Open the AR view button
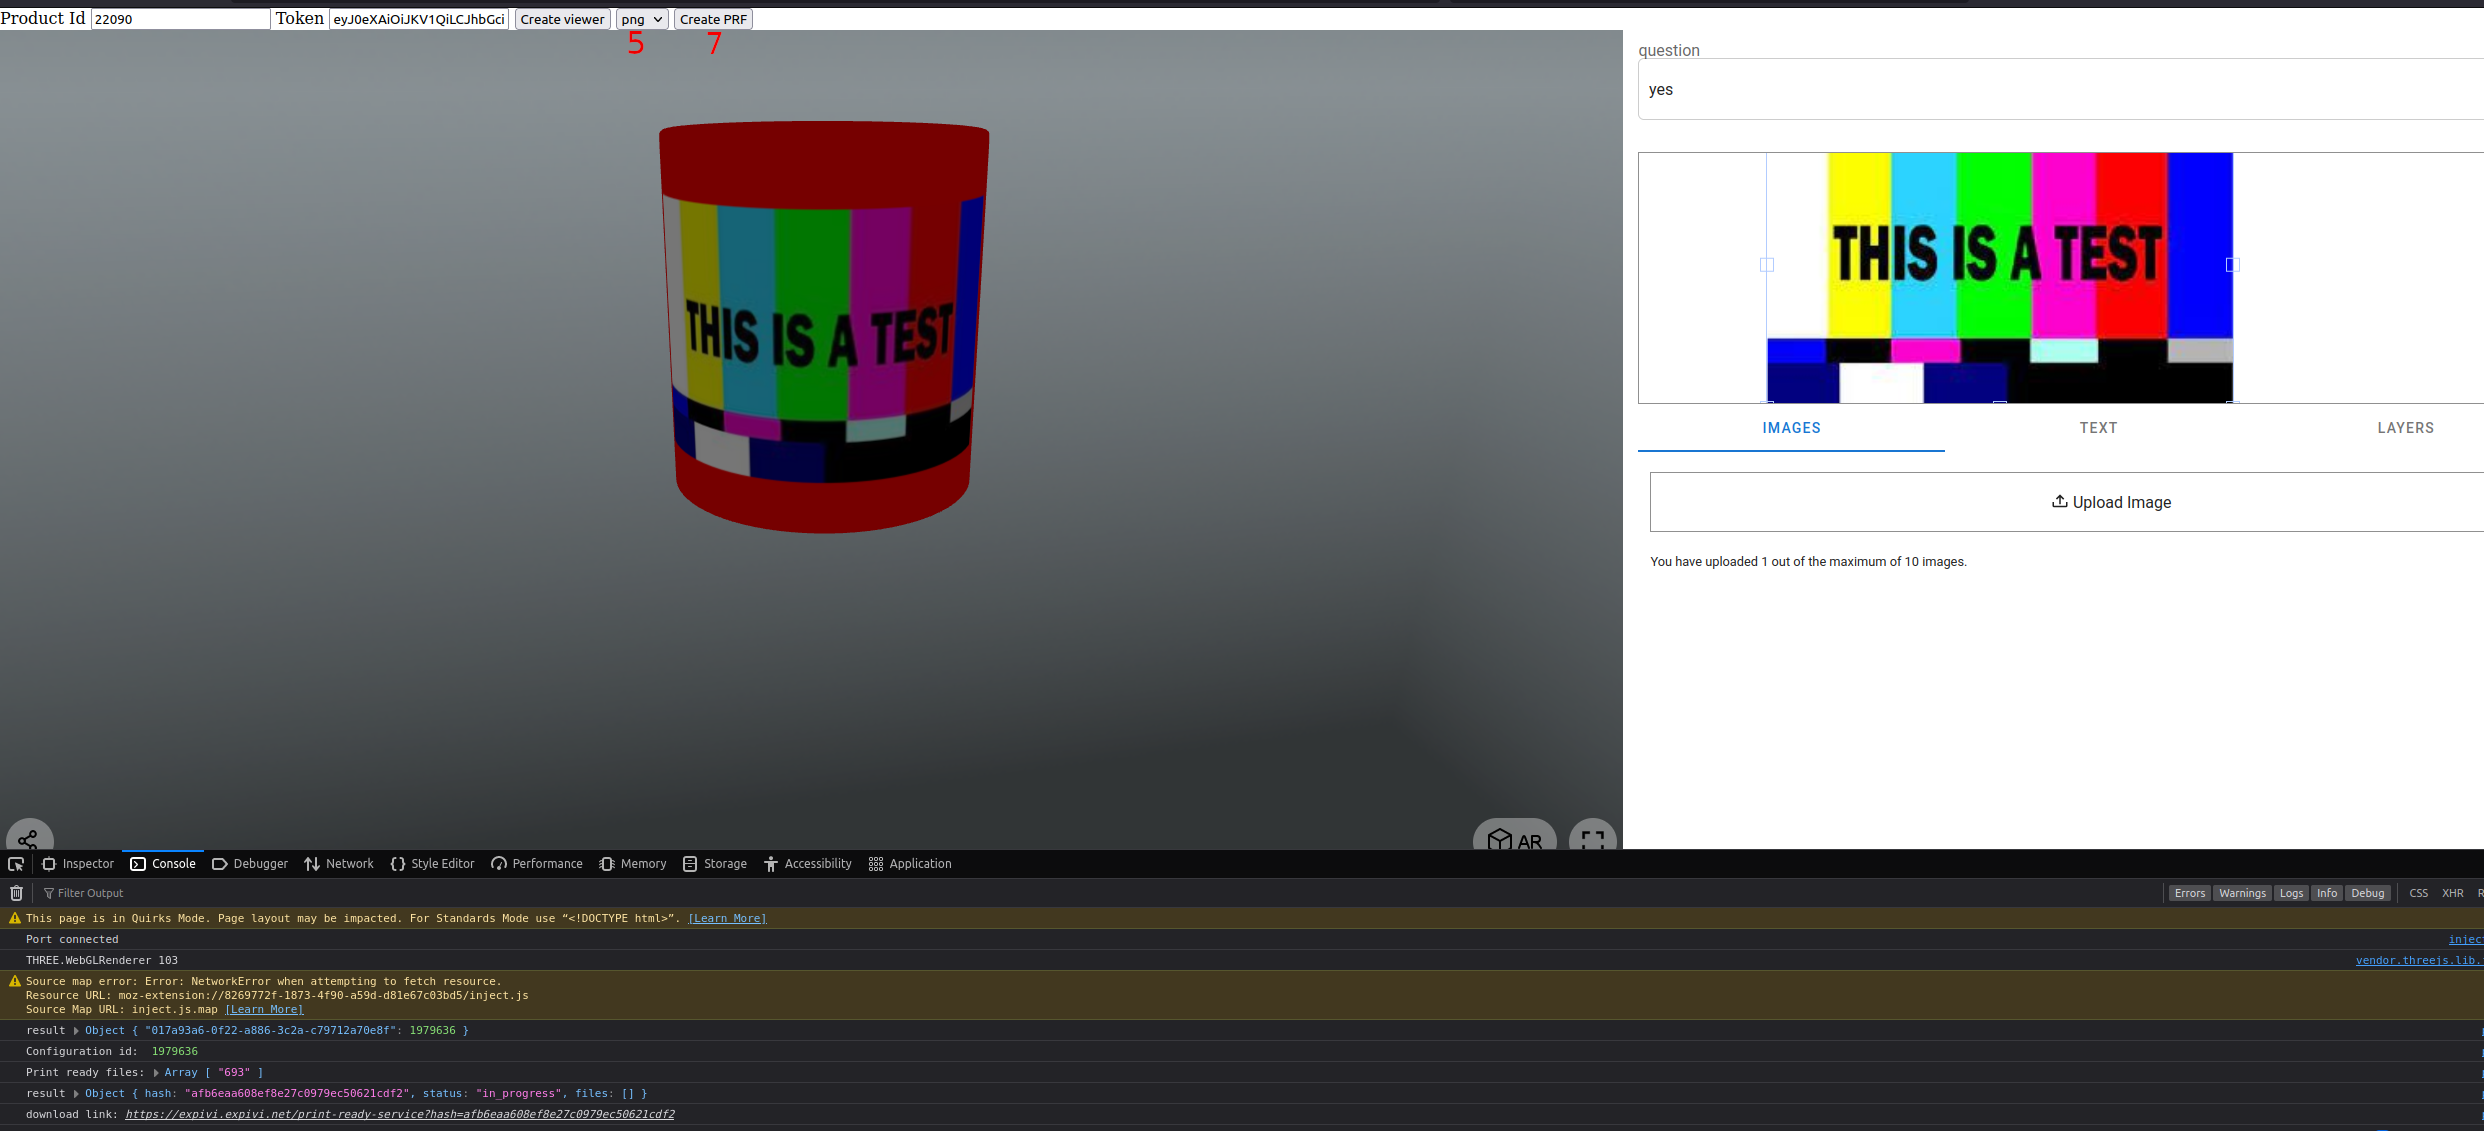The image size is (2484, 1131). coord(1514,838)
